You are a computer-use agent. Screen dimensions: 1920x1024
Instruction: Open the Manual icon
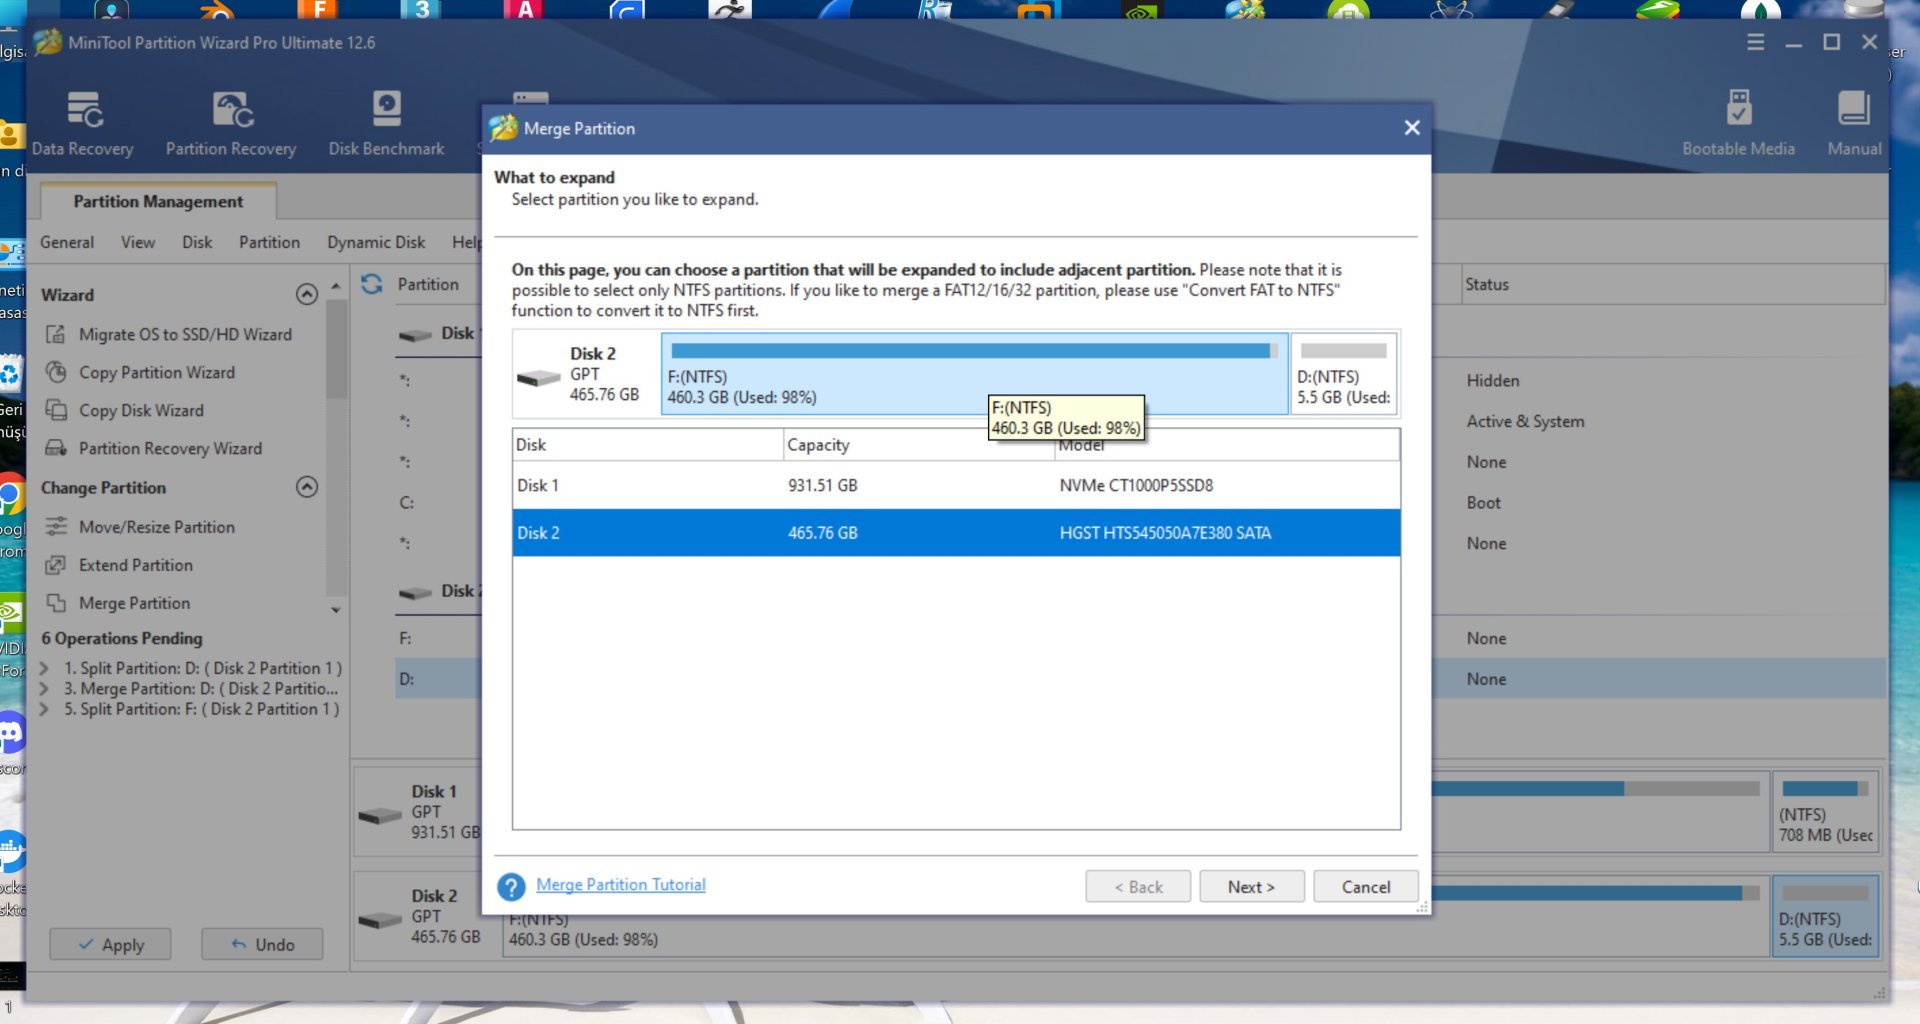tap(1854, 124)
